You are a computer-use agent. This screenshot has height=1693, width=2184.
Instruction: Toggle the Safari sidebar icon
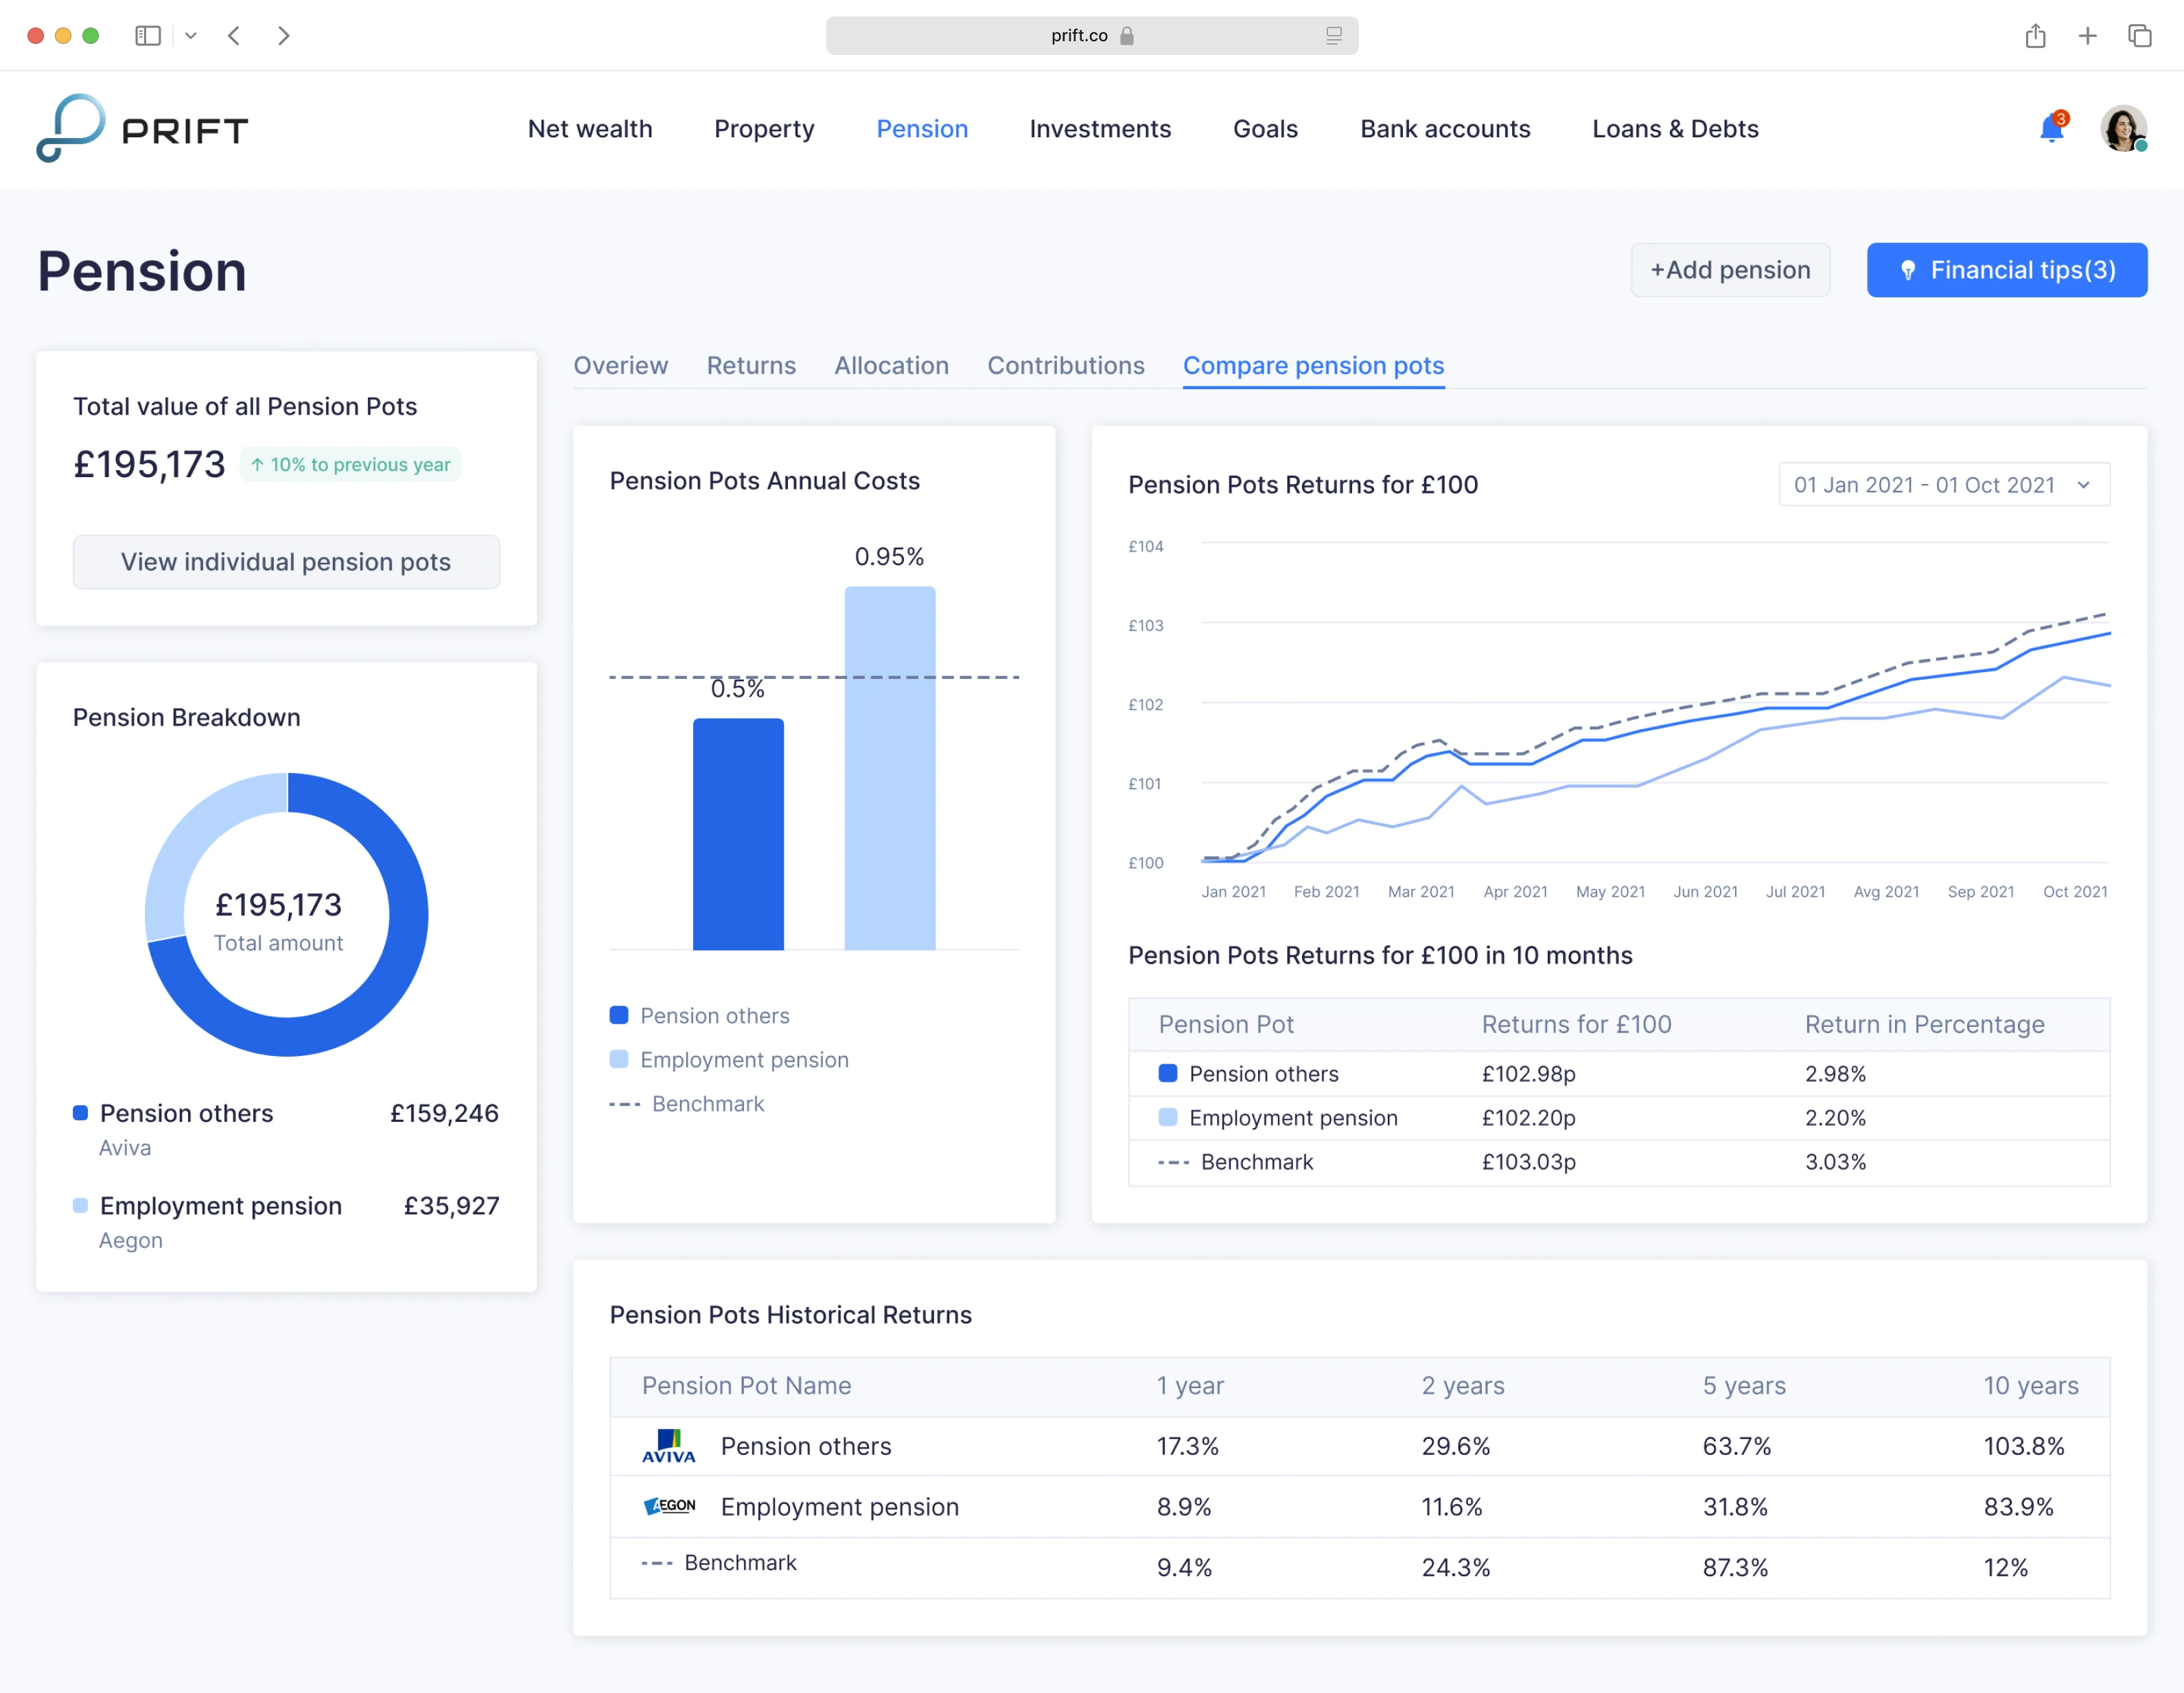click(148, 36)
